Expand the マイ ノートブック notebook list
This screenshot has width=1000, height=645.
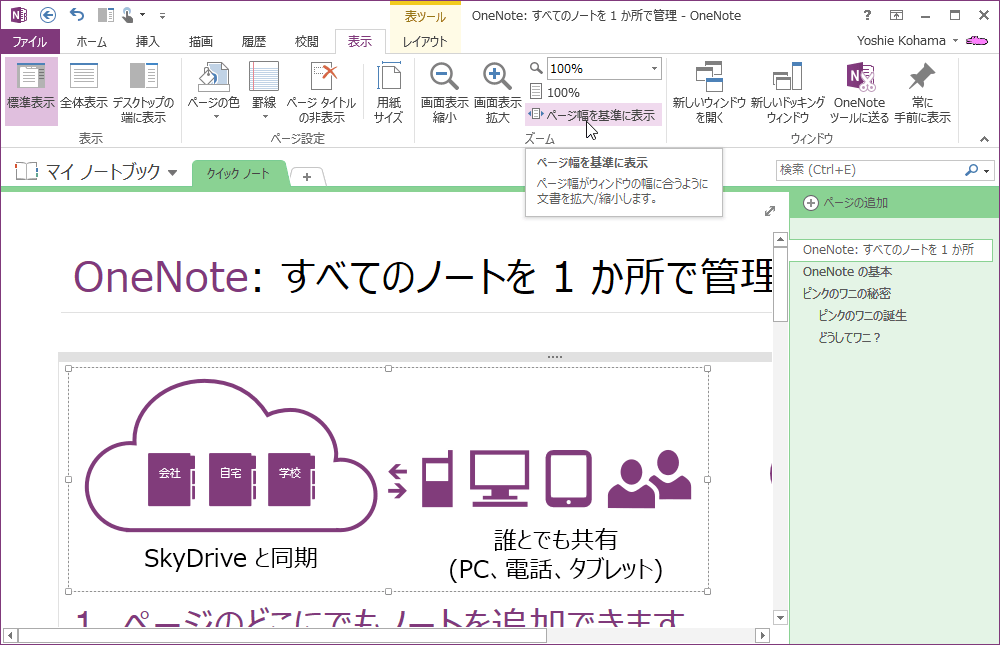tap(96, 171)
